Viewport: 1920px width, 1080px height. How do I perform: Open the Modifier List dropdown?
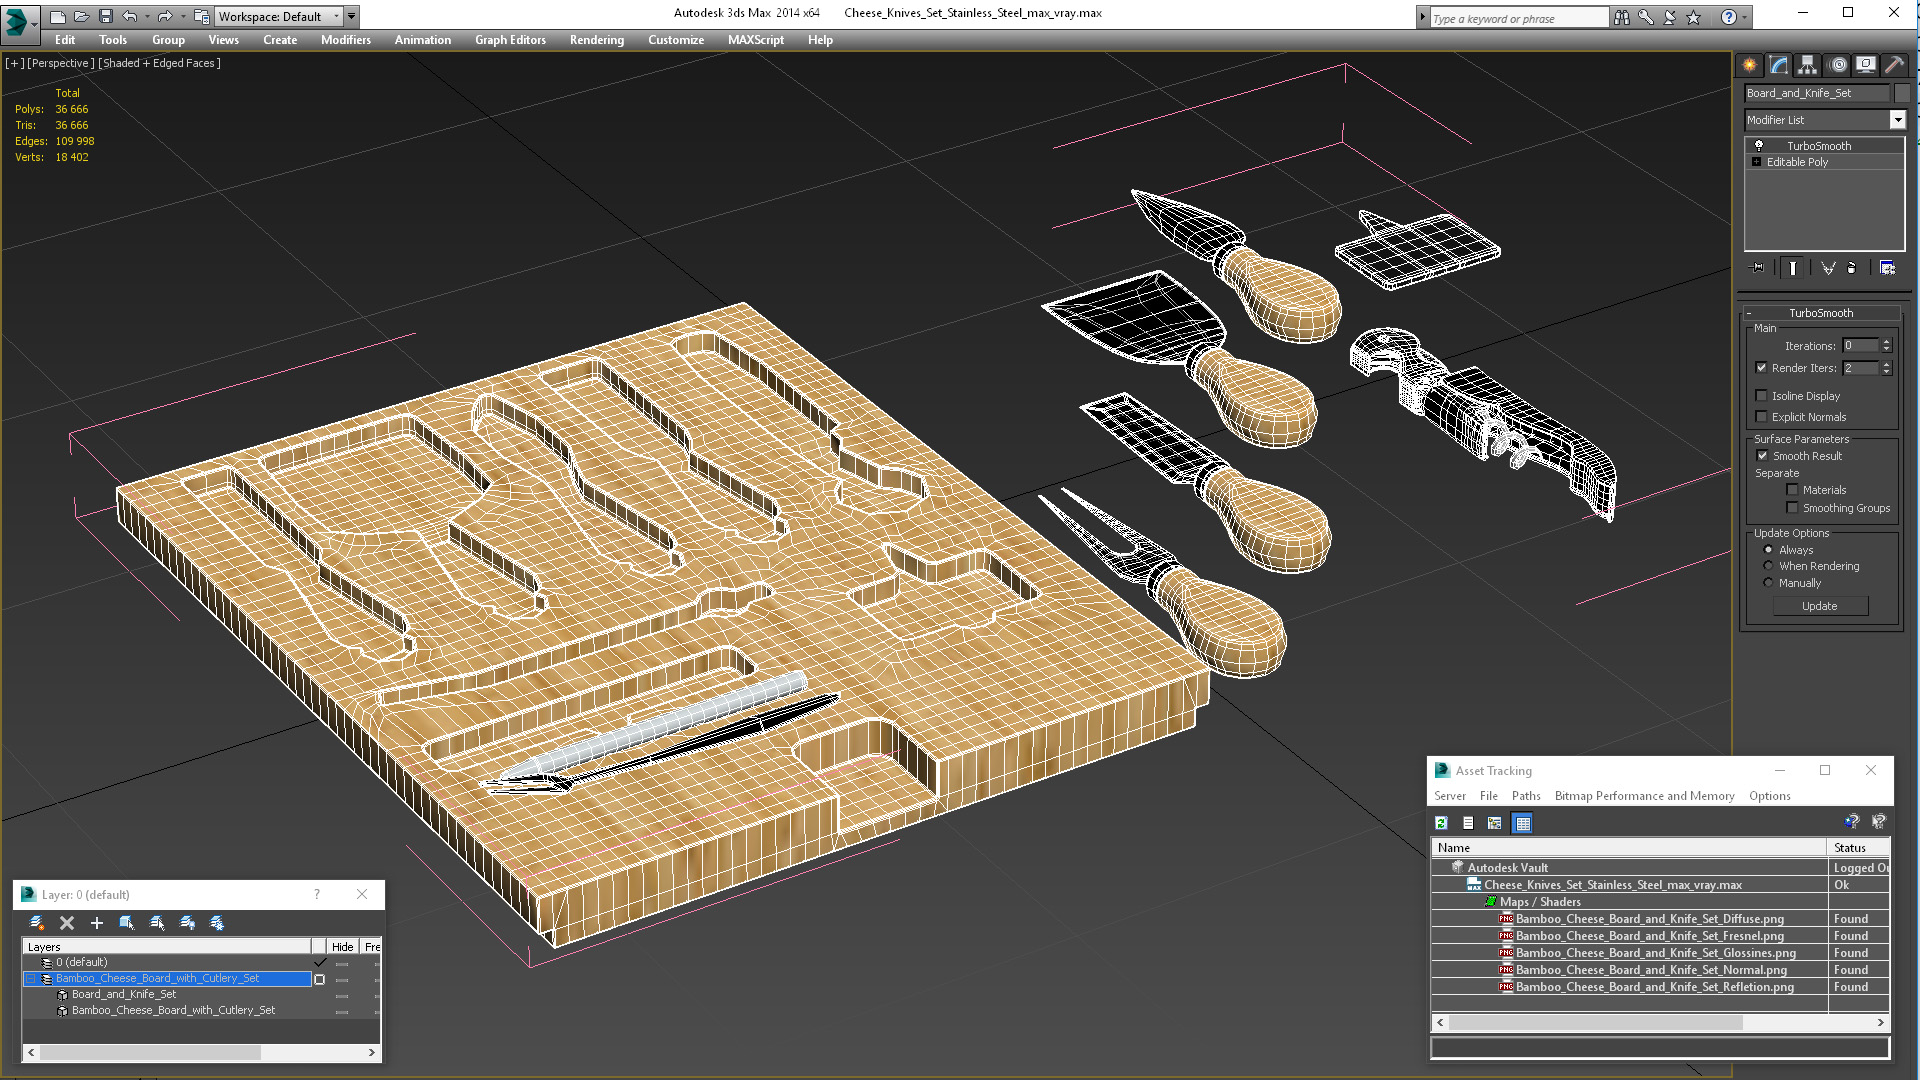point(1897,119)
